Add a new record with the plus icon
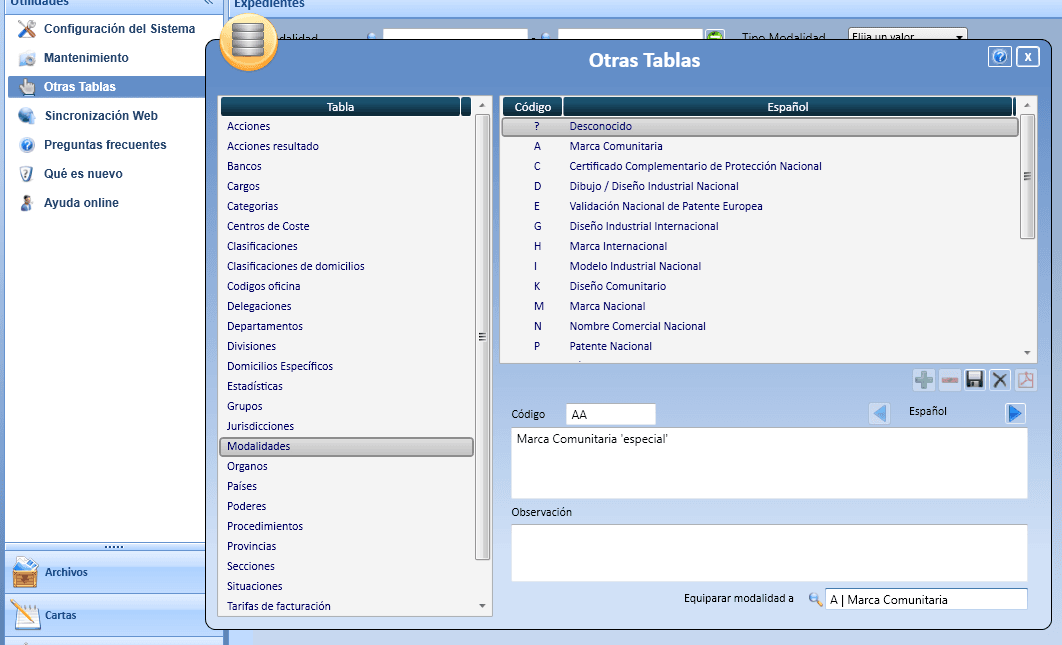 [x=924, y=380]
